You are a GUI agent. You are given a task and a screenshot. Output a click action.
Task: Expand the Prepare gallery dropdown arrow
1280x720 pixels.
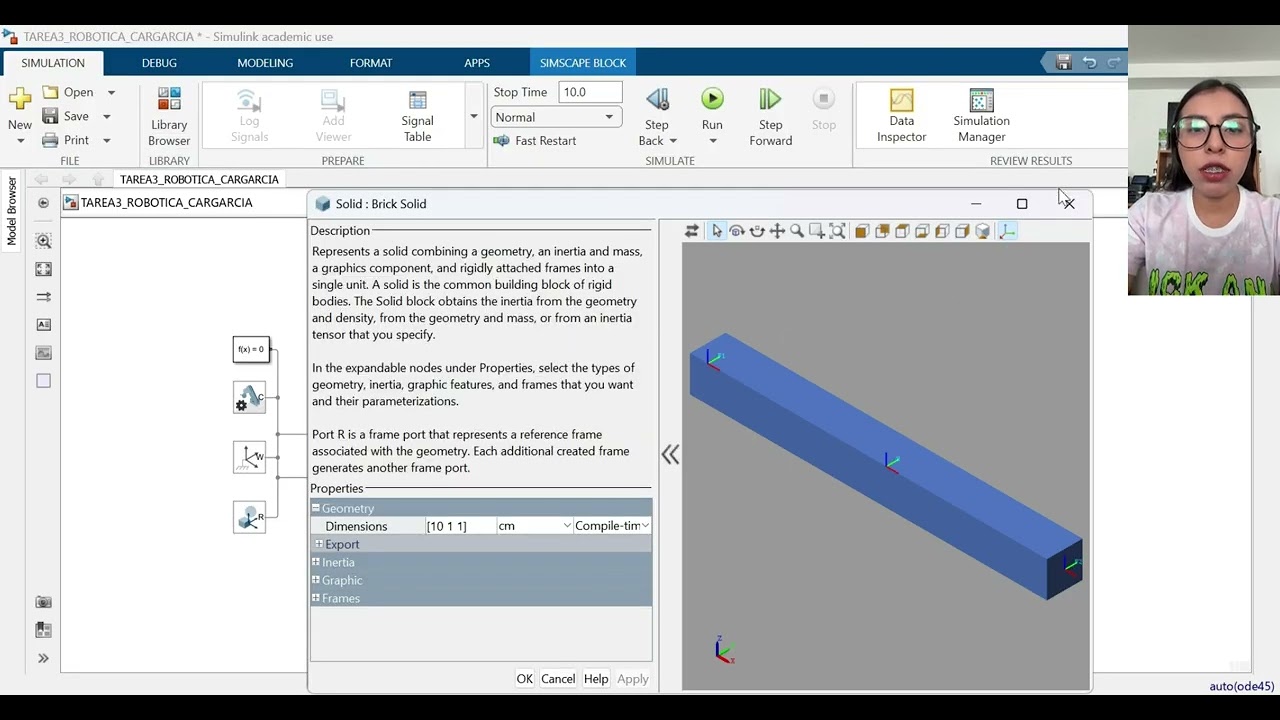(x=474, y=116)
